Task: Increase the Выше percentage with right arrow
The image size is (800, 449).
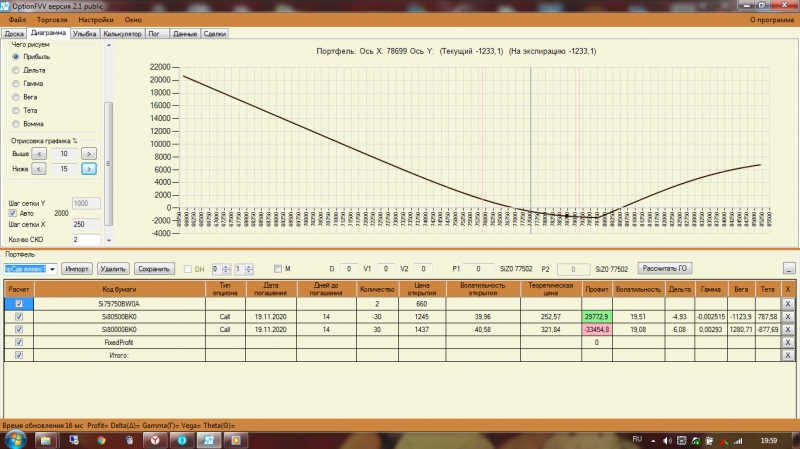Action: (x=89, y=154)
